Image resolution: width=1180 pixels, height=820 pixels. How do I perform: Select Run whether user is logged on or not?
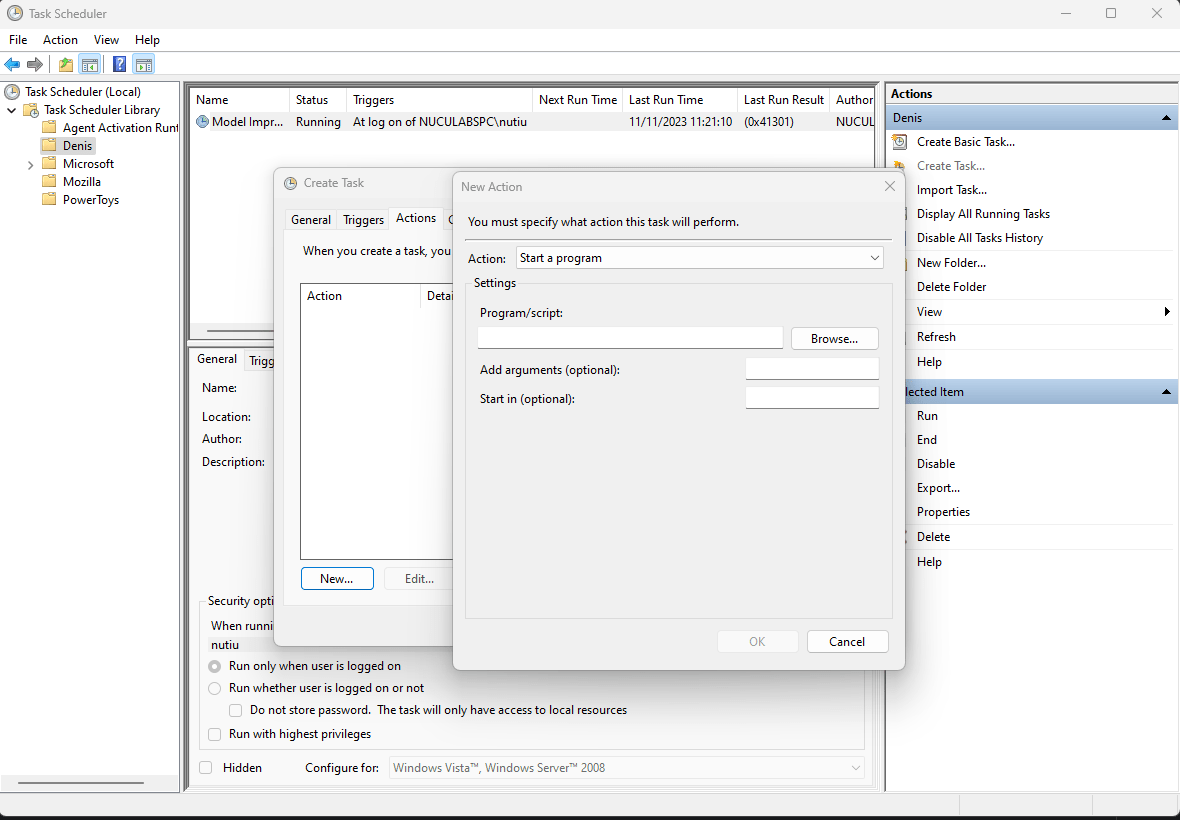point(214,688)
